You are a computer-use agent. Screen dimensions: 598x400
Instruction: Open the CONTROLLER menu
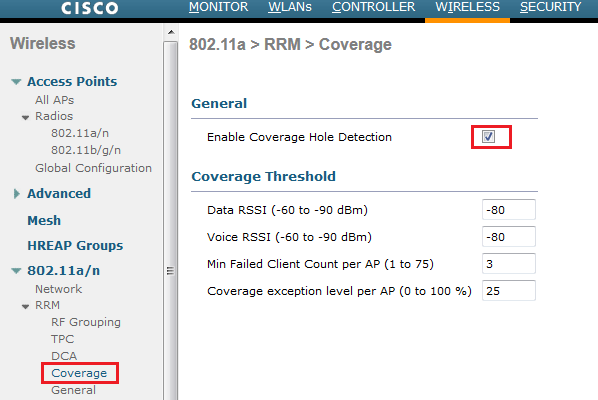[373, 7]
